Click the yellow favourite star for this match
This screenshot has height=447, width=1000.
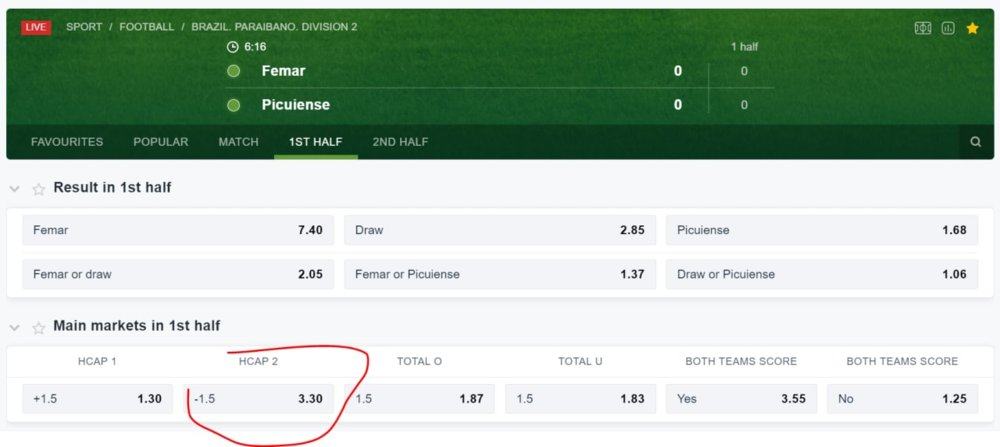click(973, 28)
